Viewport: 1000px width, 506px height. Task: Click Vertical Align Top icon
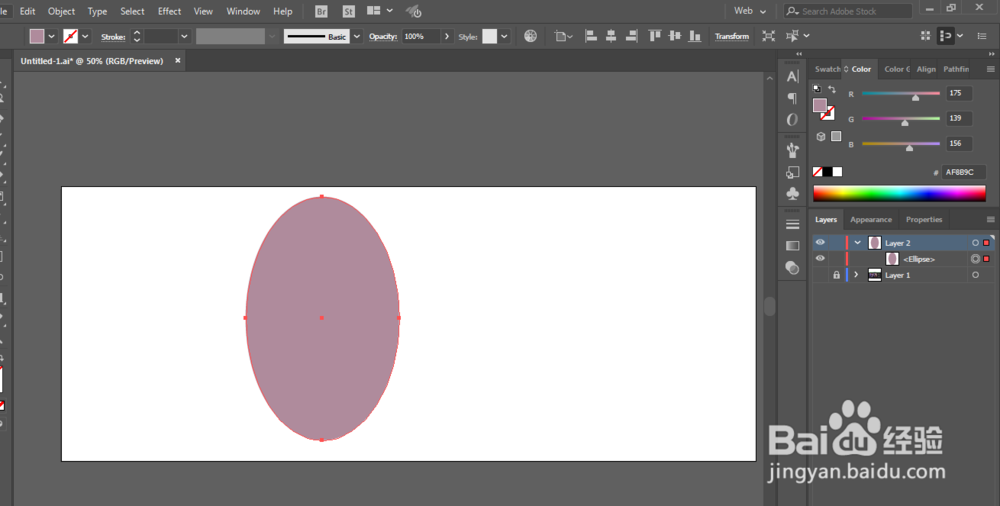click(x=655, y=36)
